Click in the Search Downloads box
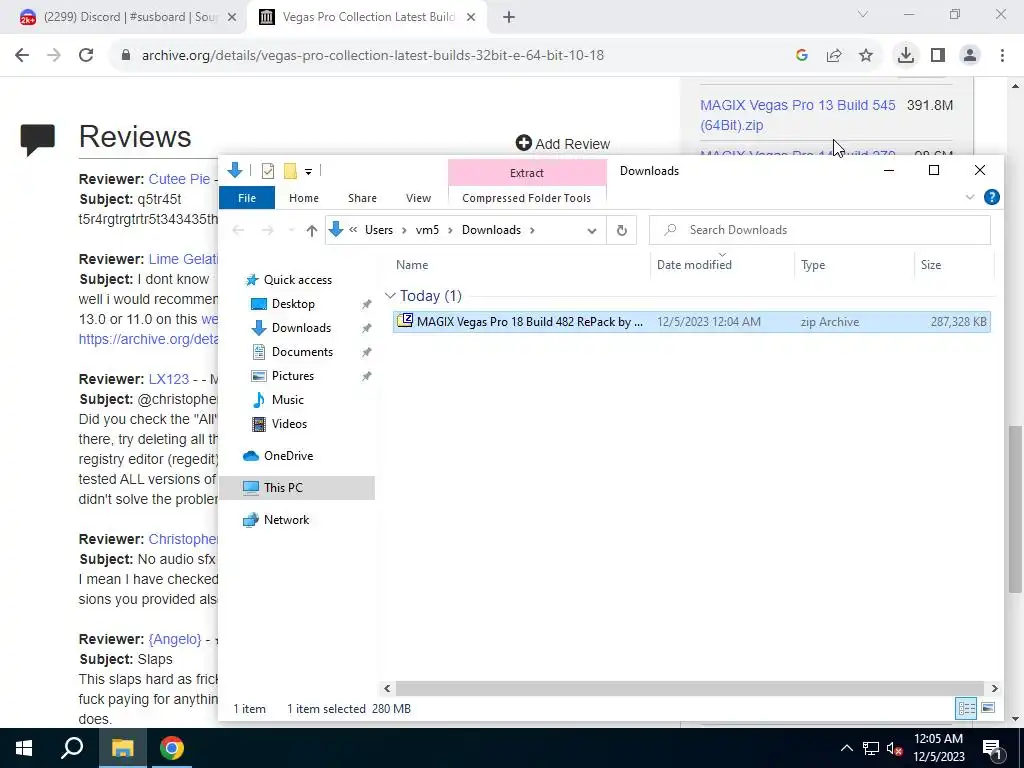 (820, 231)
